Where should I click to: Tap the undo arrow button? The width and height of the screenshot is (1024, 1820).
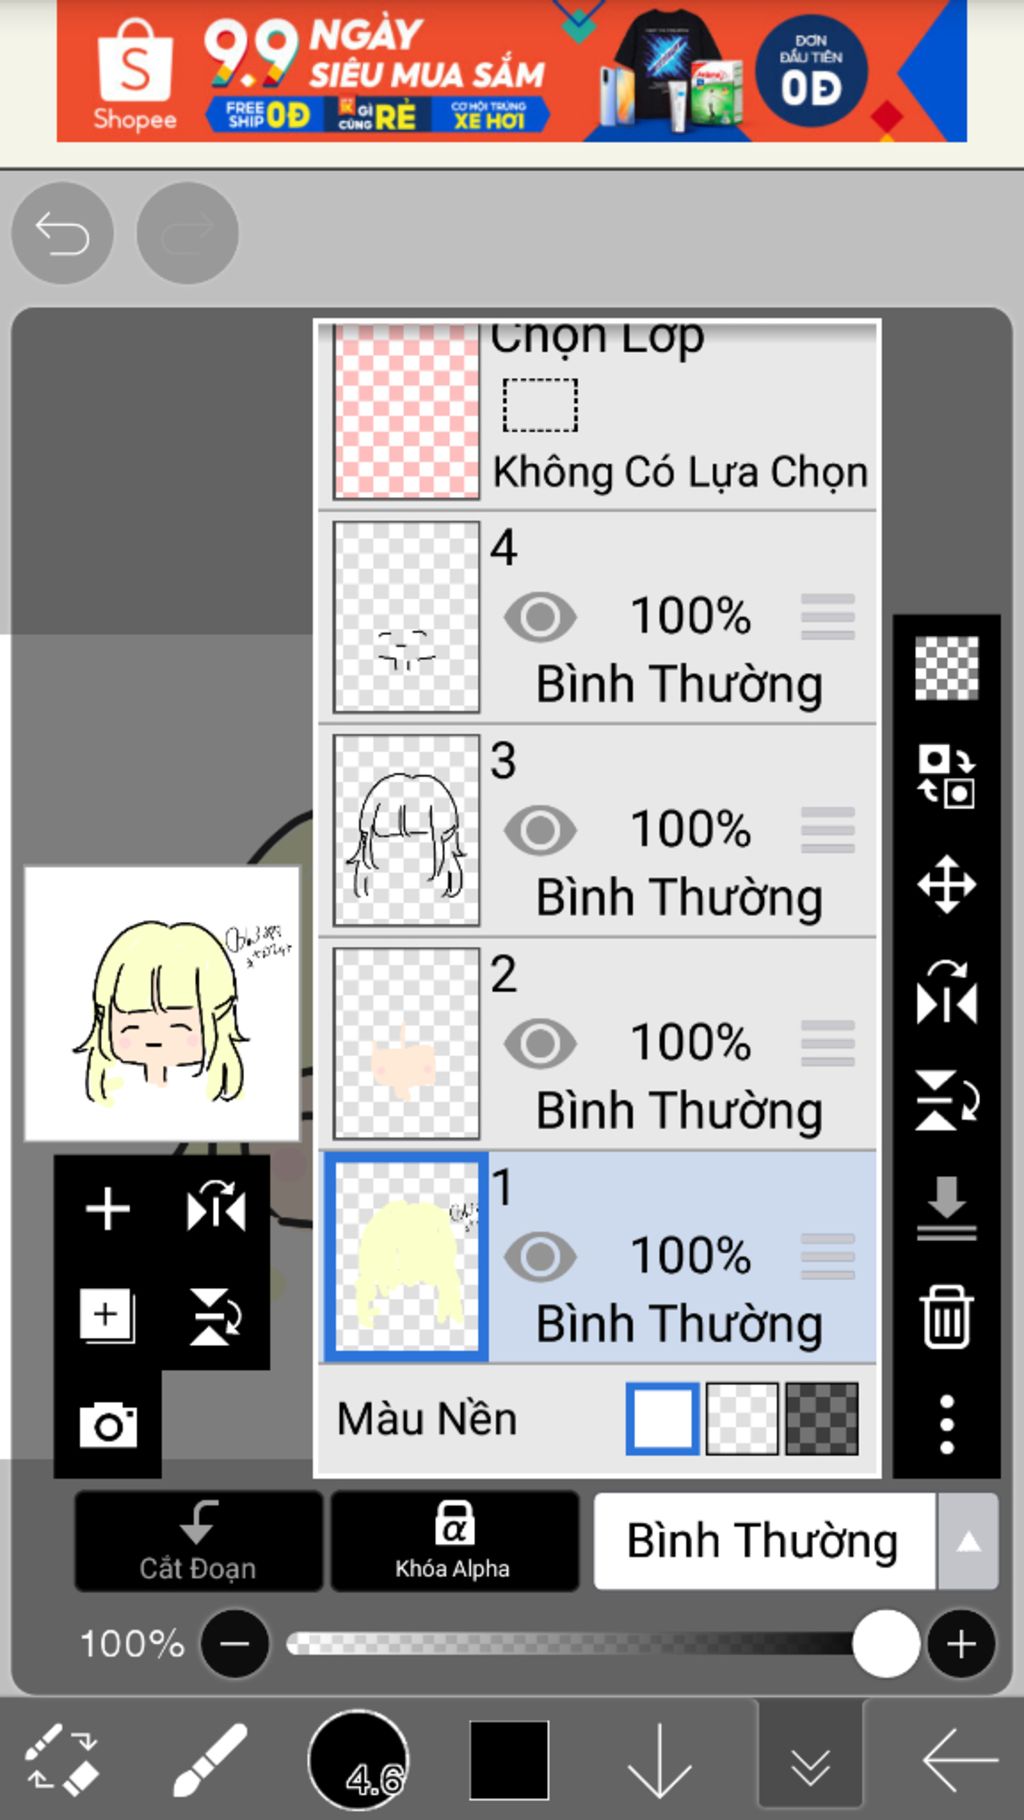pos(62,233)
